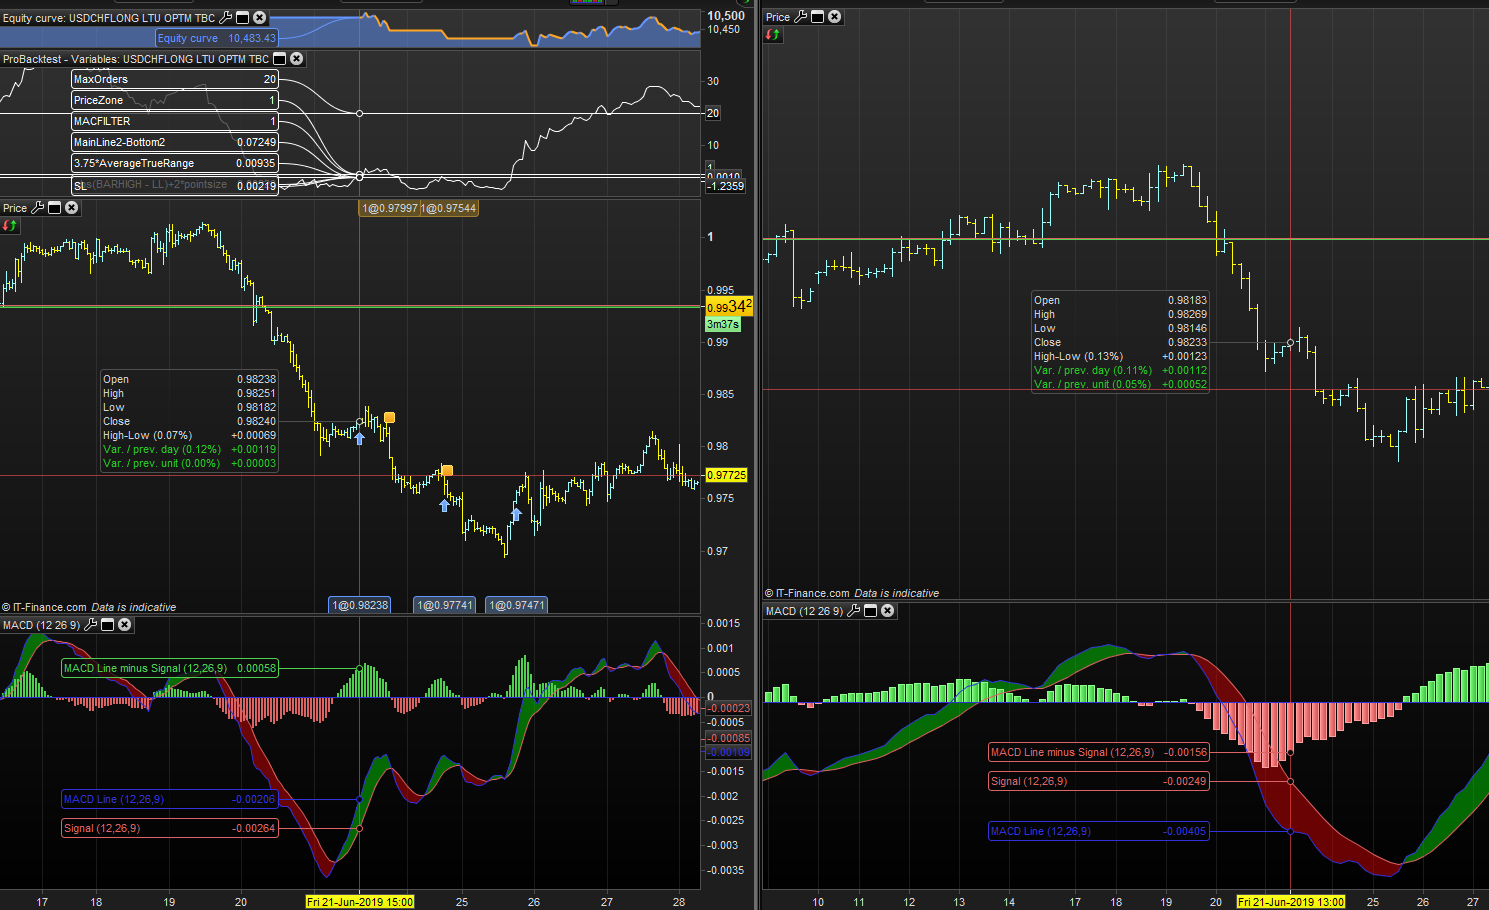Click the MACFILTER variable row
Viewport: 1489px width, 910px height.
[x=175, y=121]
